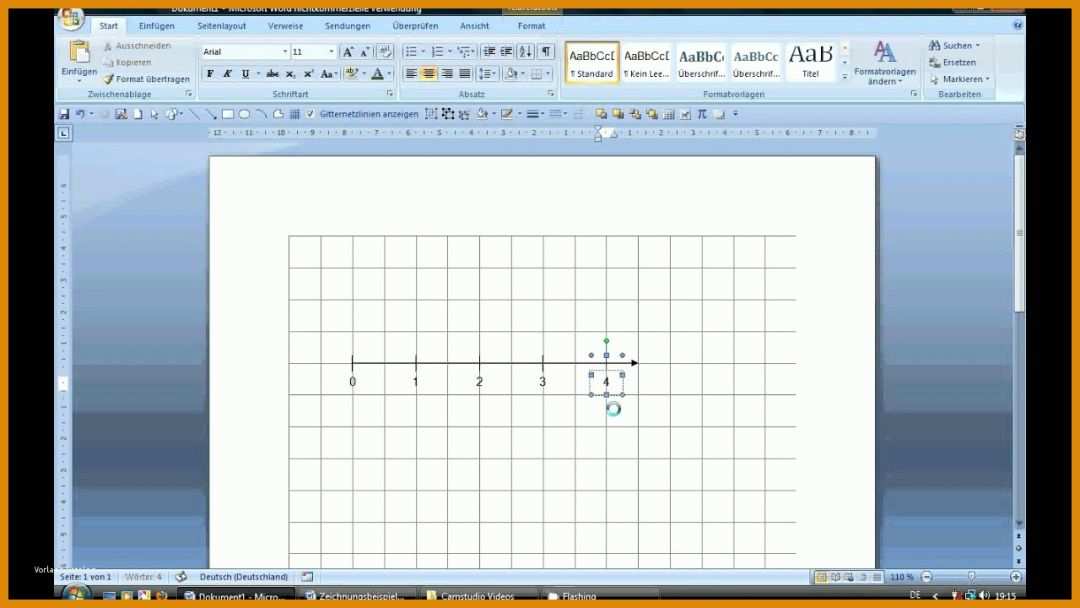Viewport: 1080px width, 608px height.
Task: Open the font size dropdown
Action: (331, 52)
